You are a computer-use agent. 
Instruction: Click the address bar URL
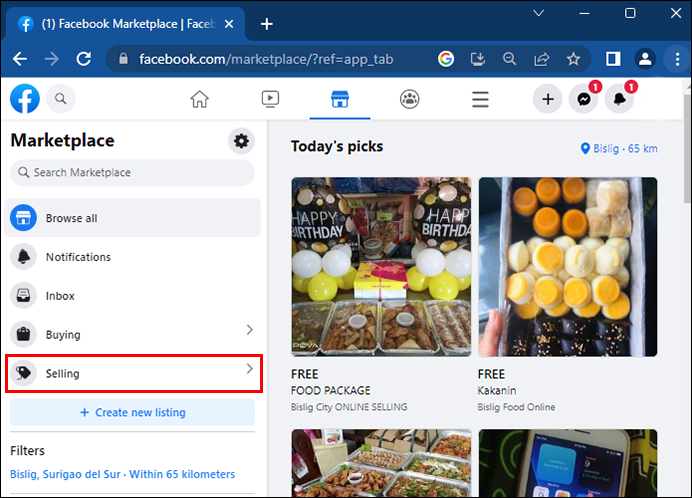click(x=266, y=59)
